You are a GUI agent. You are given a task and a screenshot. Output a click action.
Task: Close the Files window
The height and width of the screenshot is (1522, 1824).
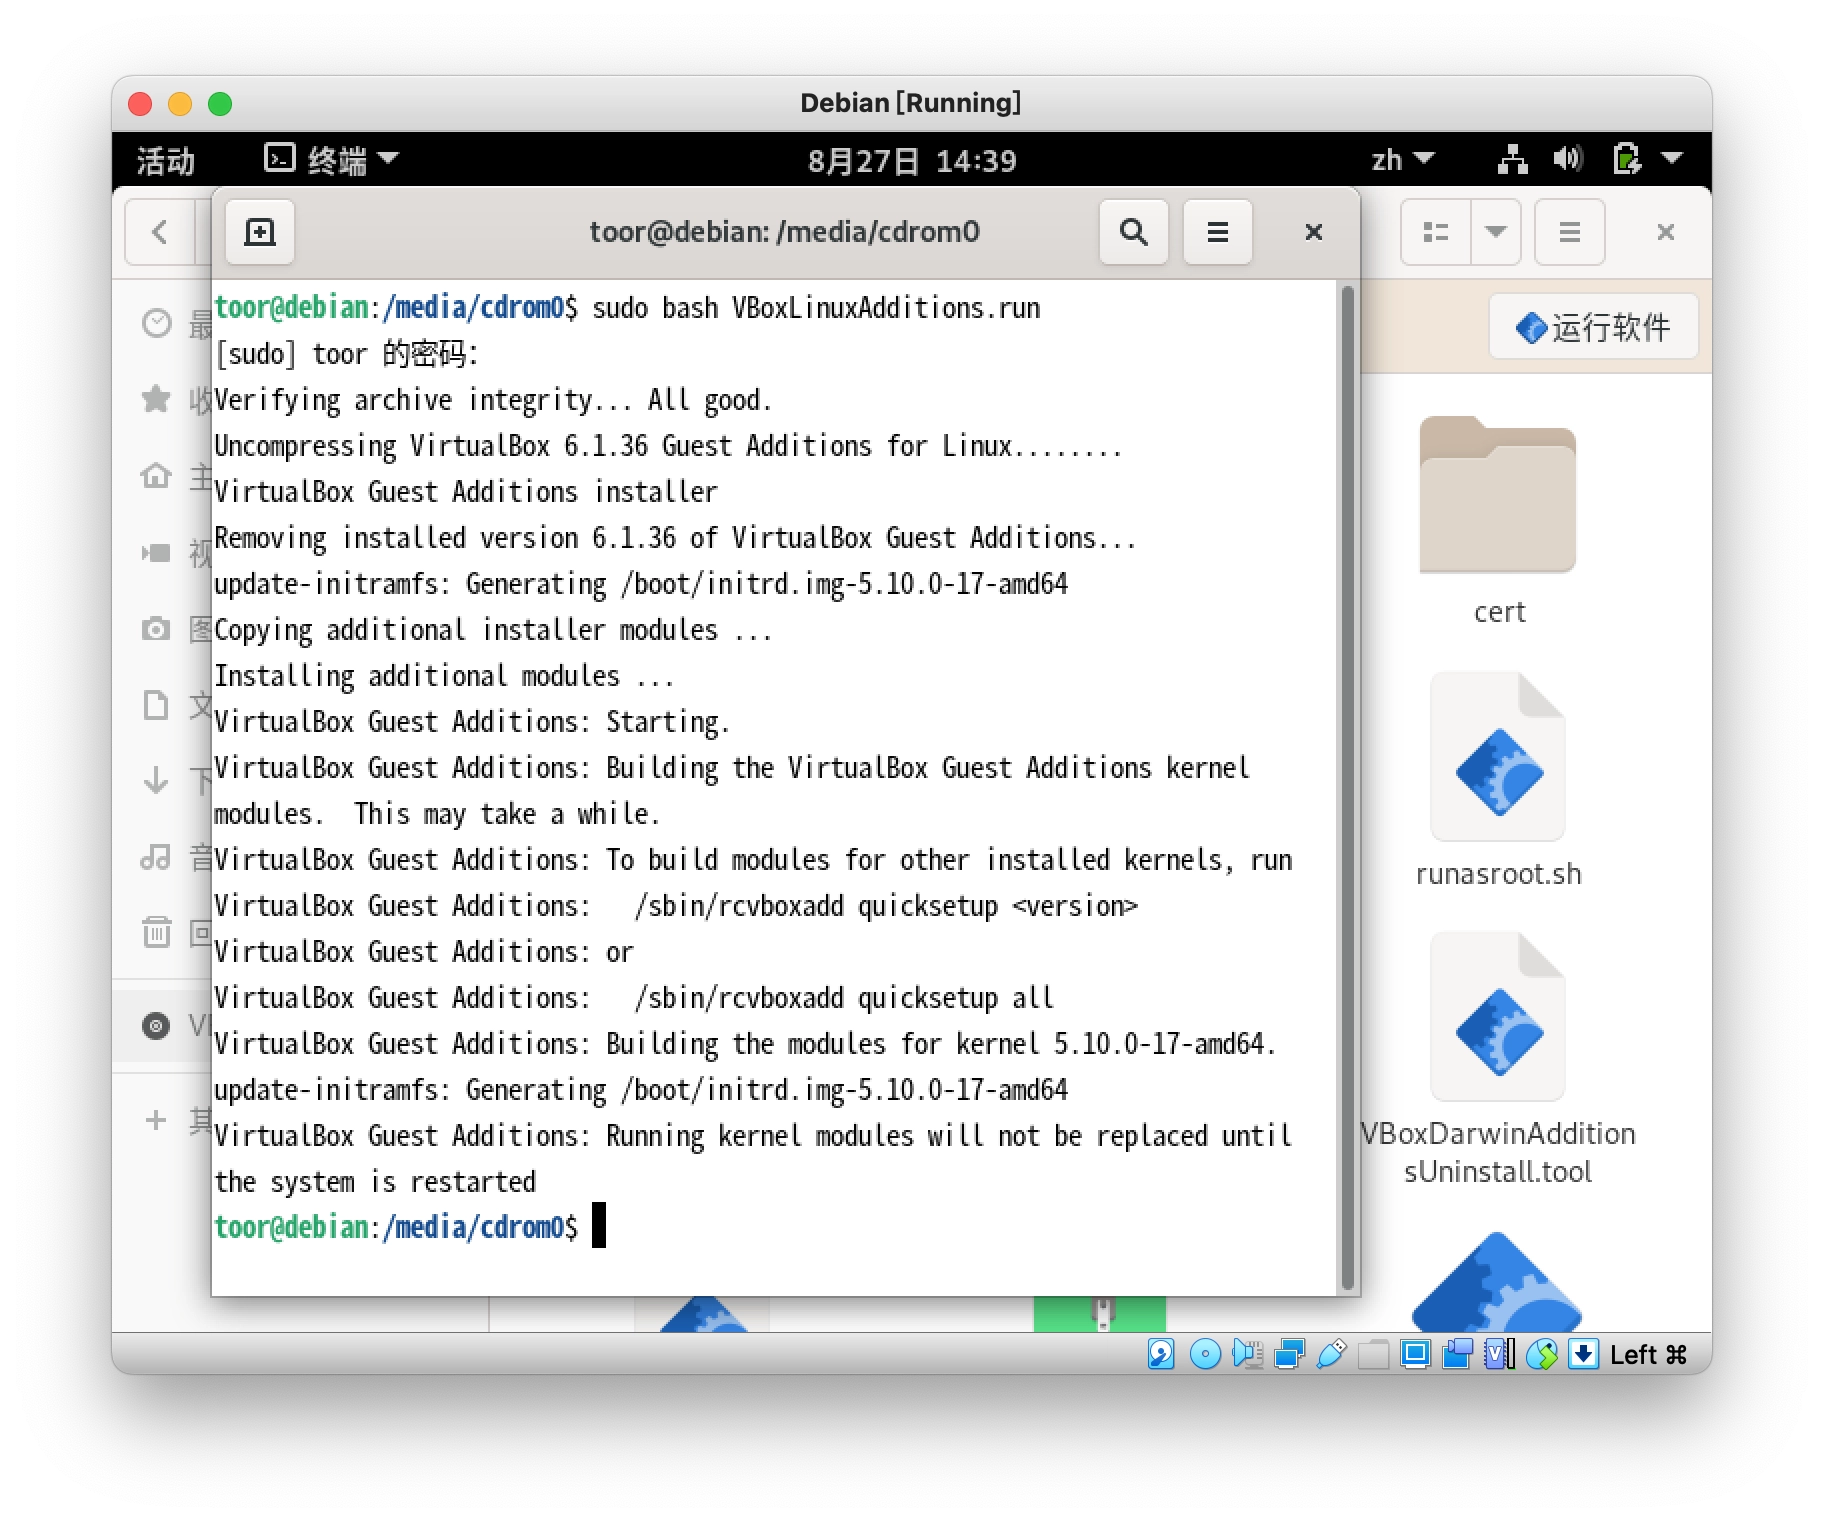tap(1665, 232)
